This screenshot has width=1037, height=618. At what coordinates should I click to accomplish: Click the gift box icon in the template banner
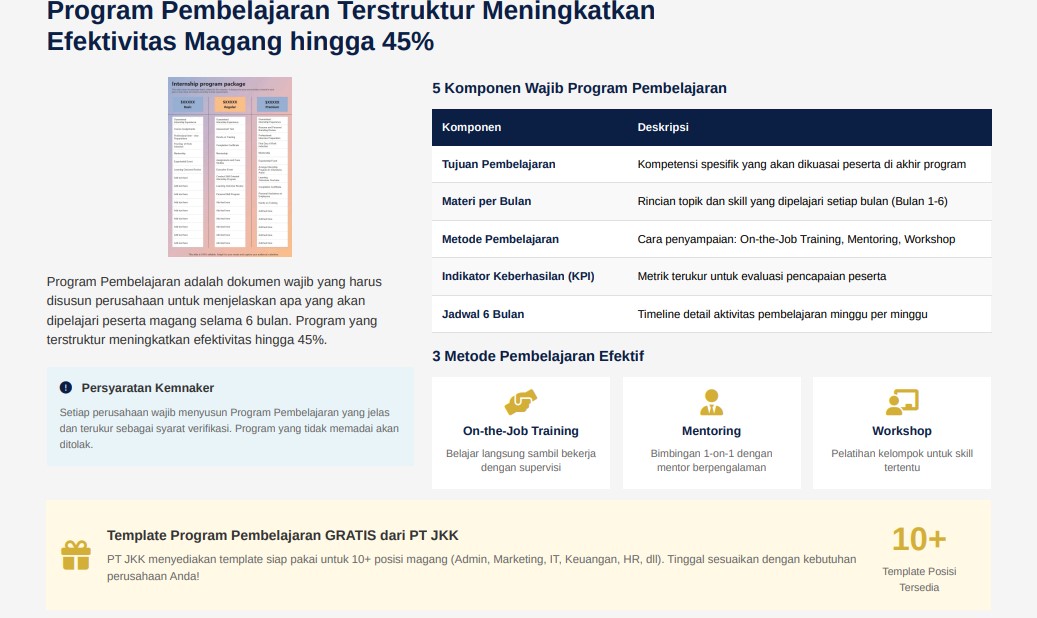point(76,555)
